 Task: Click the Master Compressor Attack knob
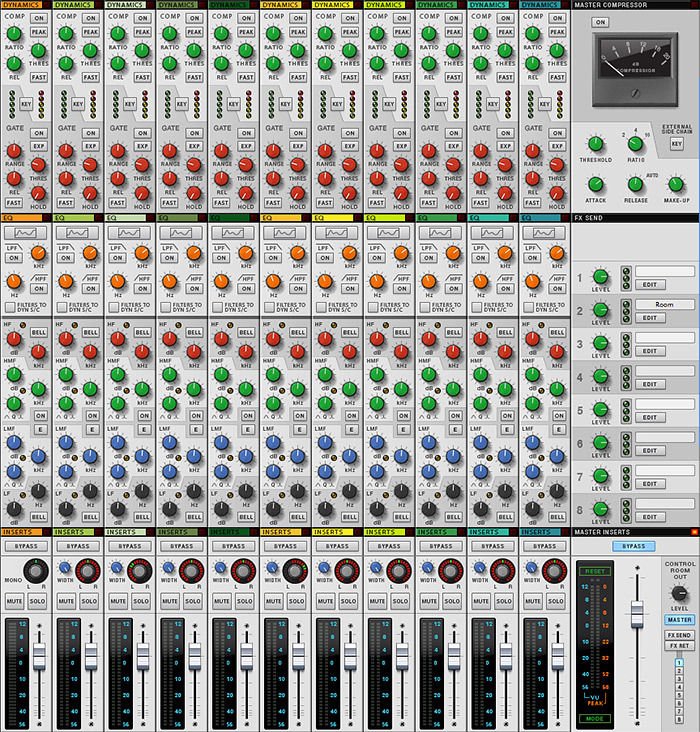pyautogui.click(x=596, y=185)
